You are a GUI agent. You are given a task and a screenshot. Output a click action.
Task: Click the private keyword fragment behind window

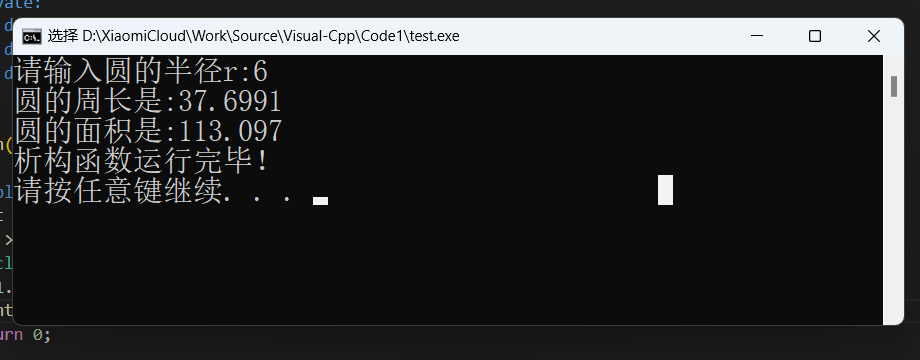(x=21, y=4)
